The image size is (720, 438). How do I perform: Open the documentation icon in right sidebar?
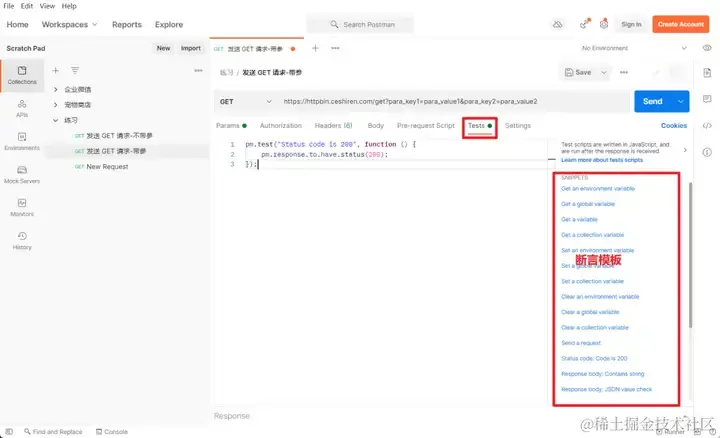point(707,73)
